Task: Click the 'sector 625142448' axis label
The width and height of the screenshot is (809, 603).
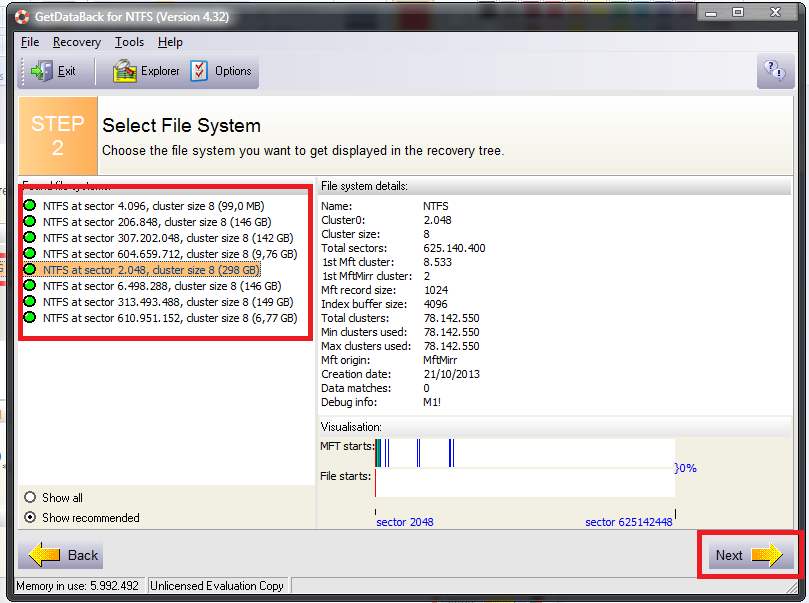Action: point(628,522)
